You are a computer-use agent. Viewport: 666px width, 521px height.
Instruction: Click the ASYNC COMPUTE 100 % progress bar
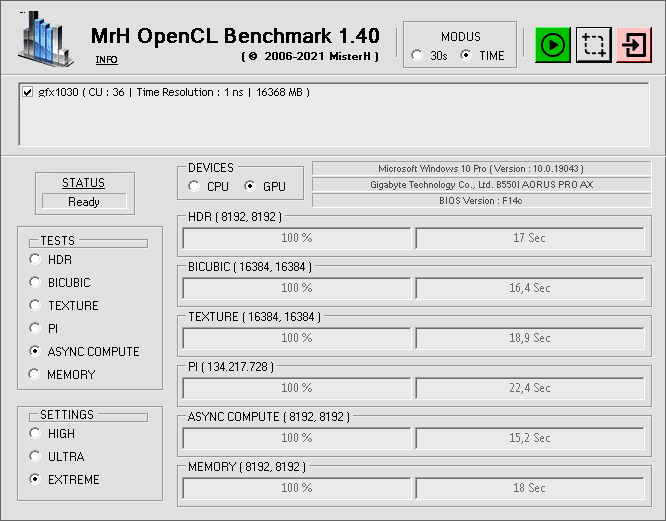click(296, 438)
